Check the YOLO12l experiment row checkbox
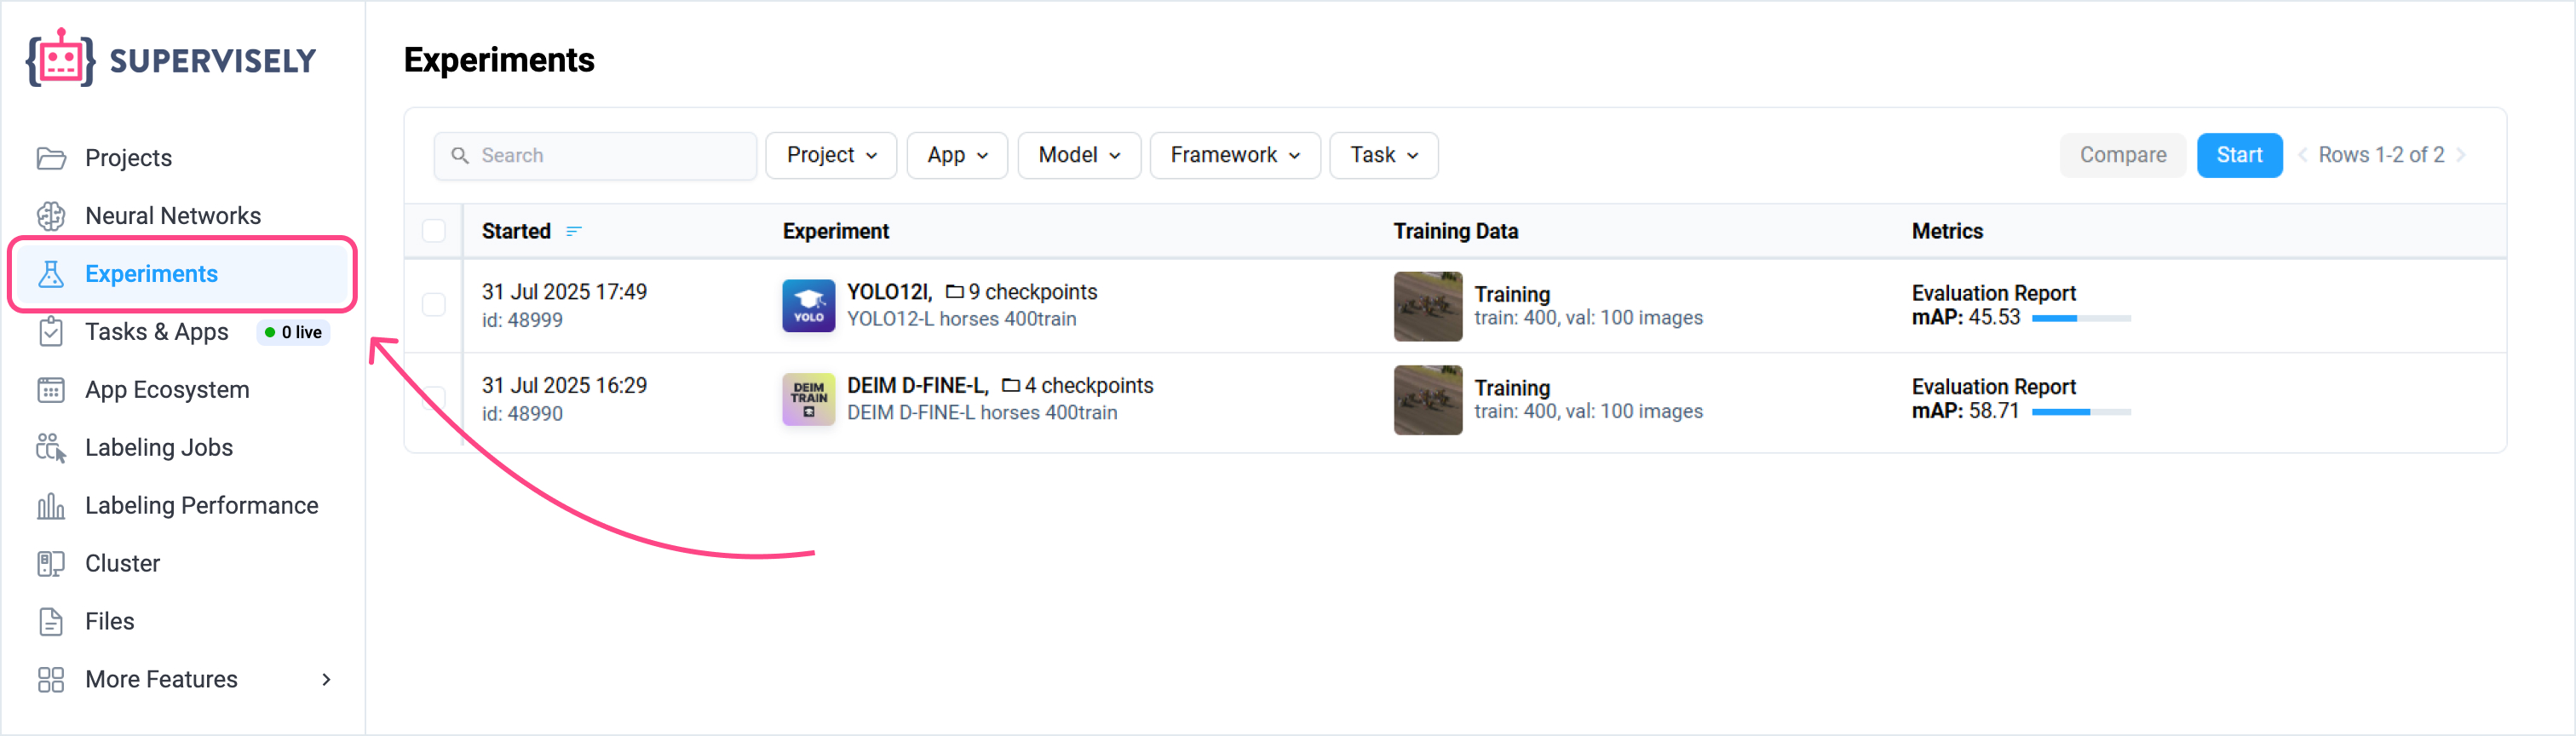This screenshot has width=2576, height=736. (x=434, y=304)
